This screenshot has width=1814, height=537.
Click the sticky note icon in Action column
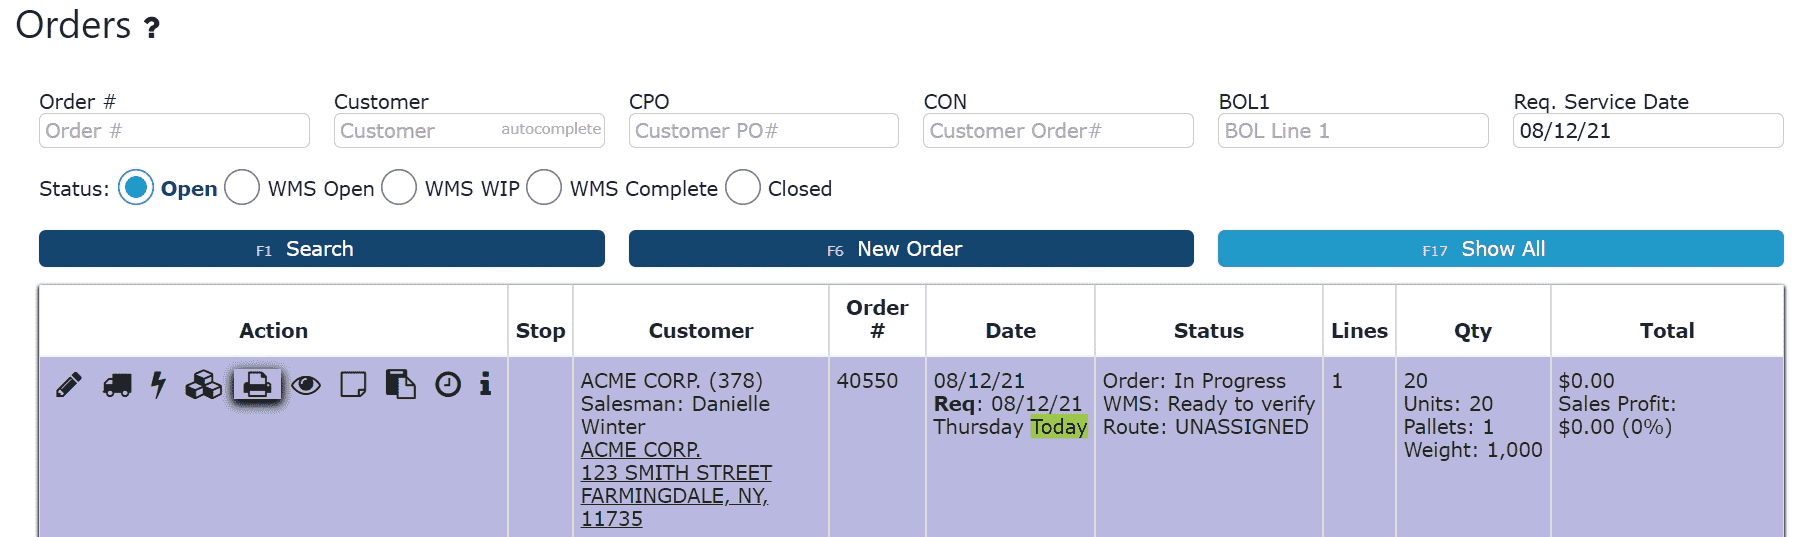(353, 385)
